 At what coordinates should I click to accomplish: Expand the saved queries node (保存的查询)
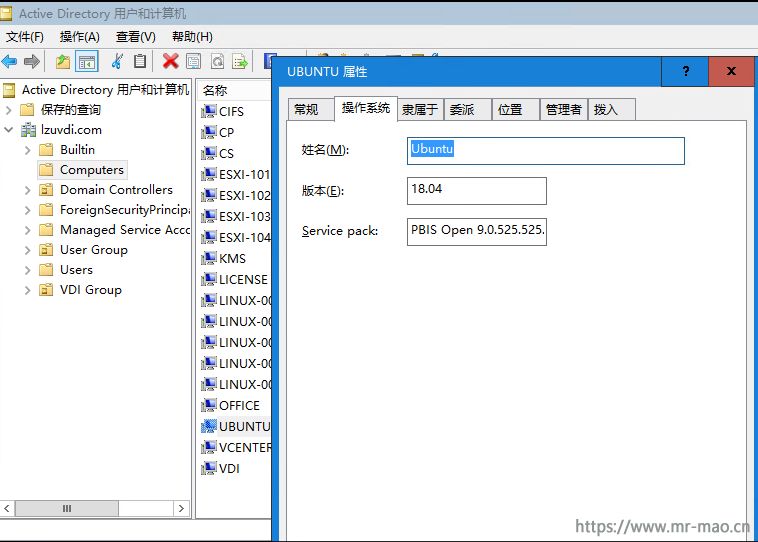pos(8,110)
